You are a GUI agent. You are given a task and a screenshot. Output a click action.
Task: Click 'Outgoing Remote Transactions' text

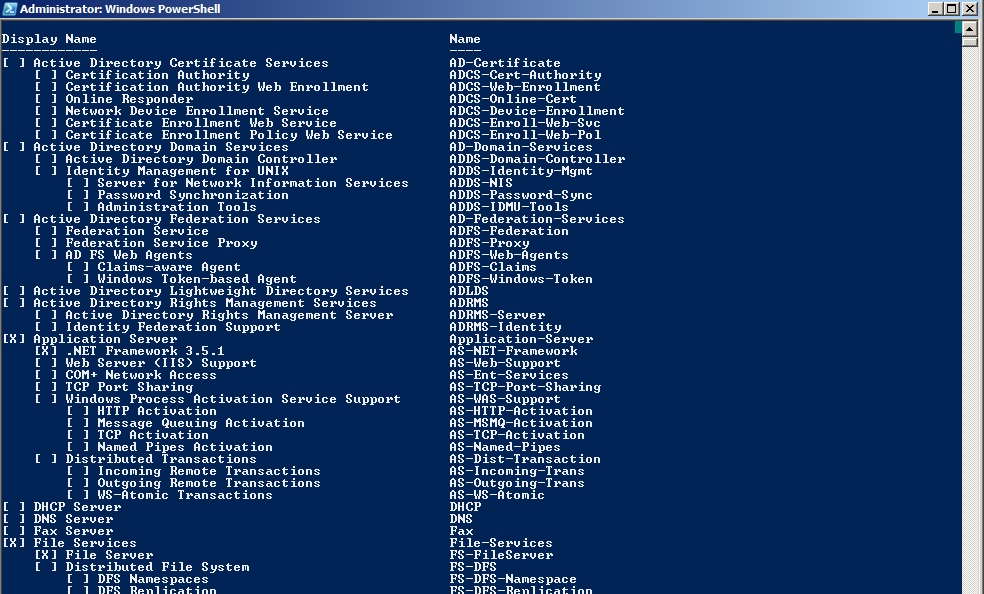pos(209,483)
